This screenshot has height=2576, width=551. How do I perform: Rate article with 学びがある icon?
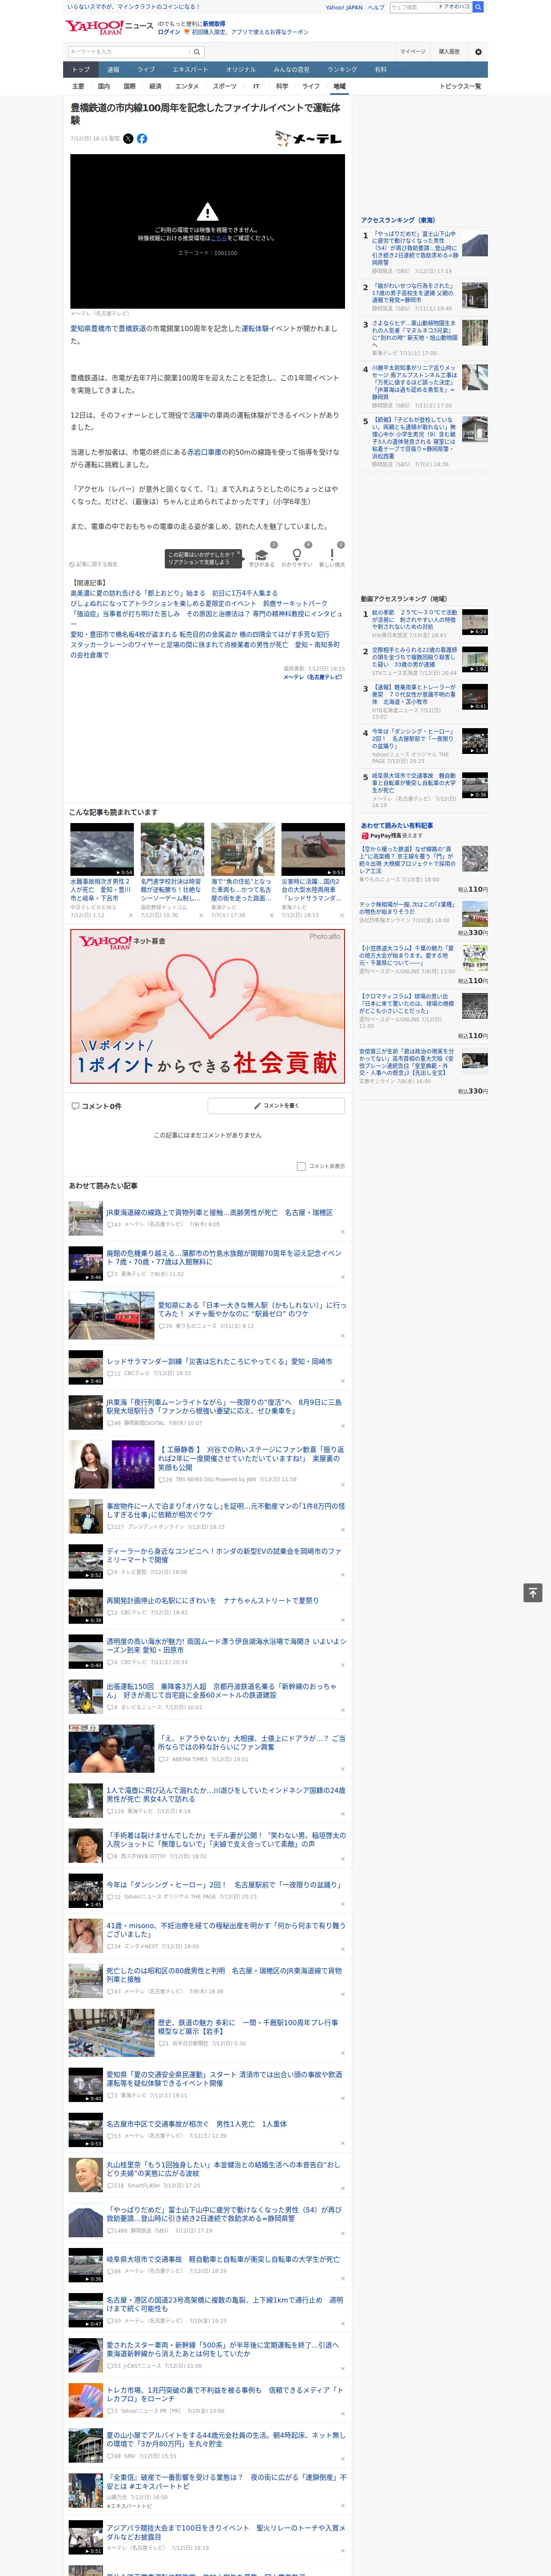[262, 555]
